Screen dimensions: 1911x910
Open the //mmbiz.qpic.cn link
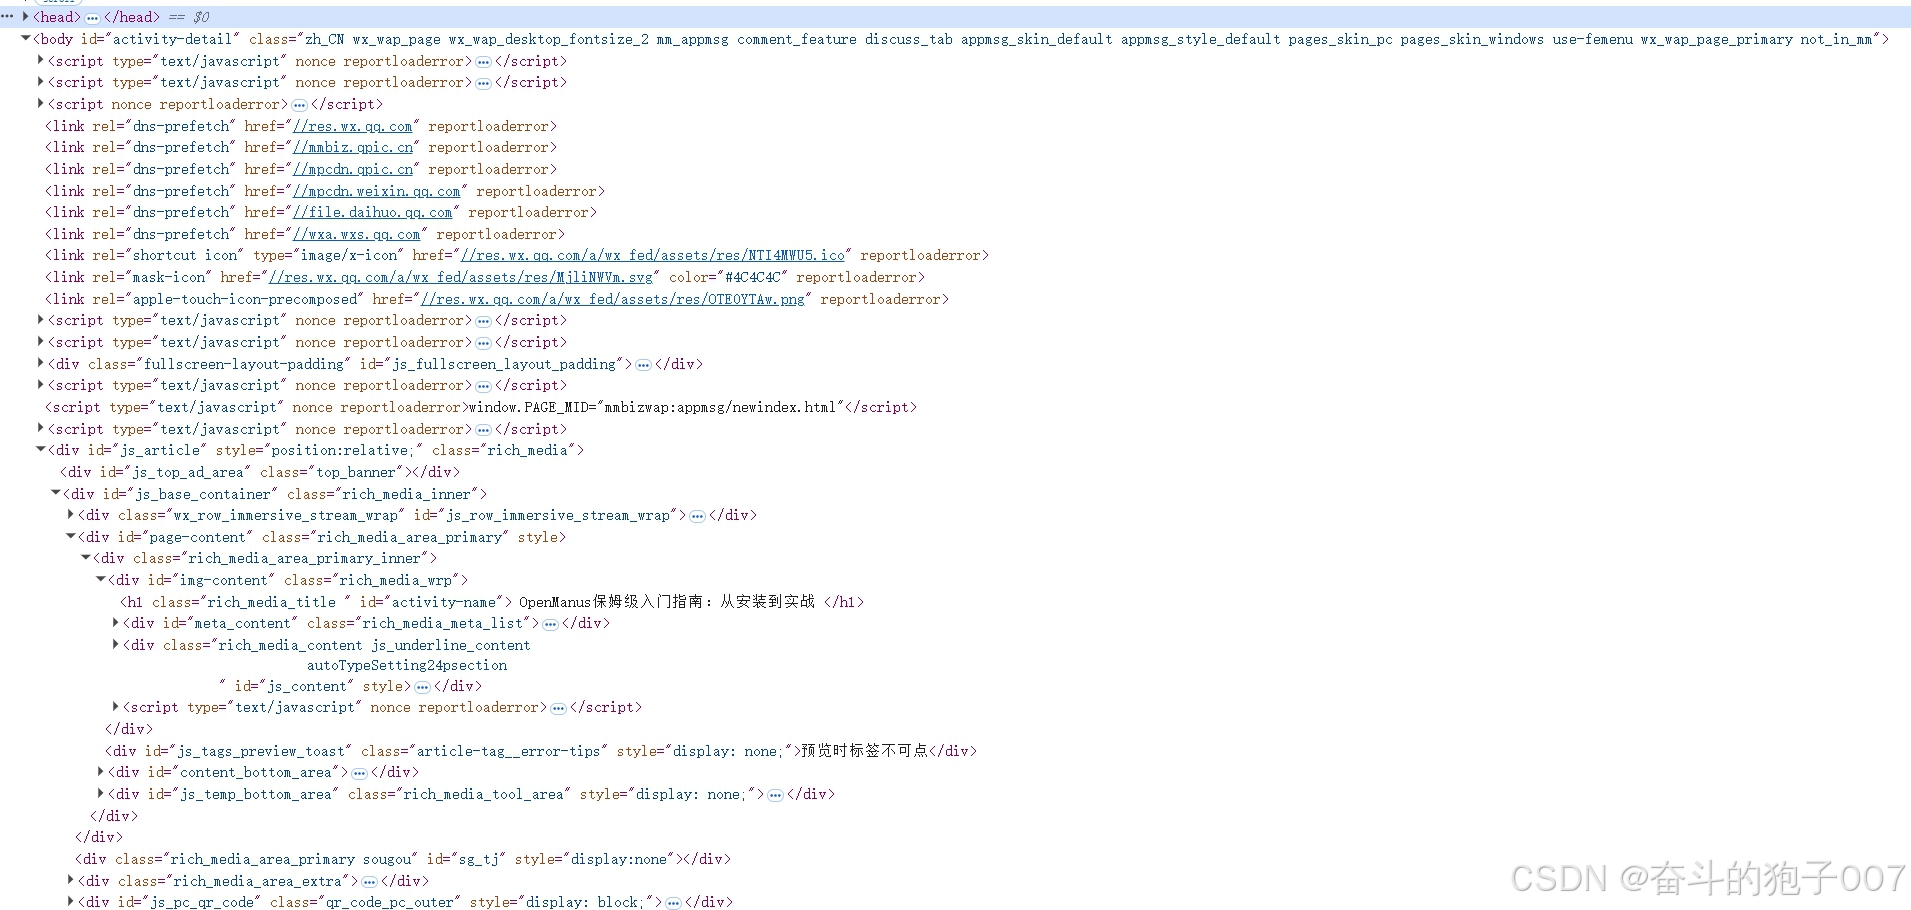(352, 147)
